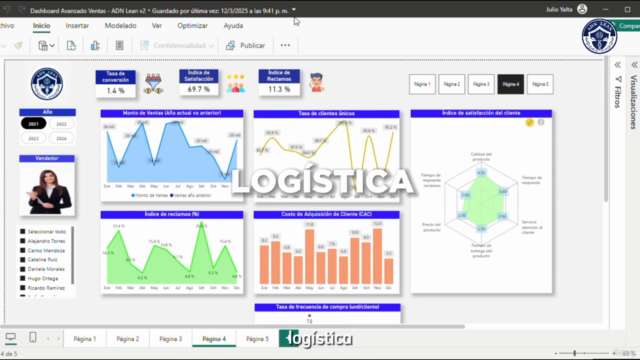
Task: Toggle the Carlos Mendoza checkbox
Action: click(x=23, y=250)
